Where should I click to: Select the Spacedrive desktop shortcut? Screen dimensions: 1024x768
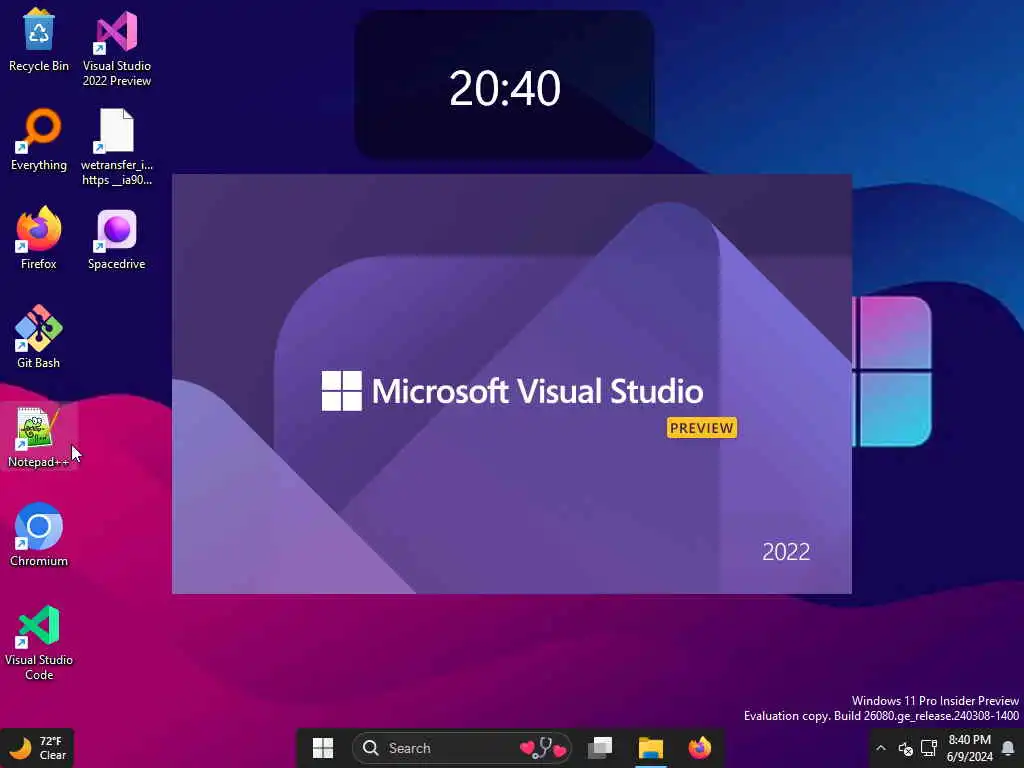point(117,238)
